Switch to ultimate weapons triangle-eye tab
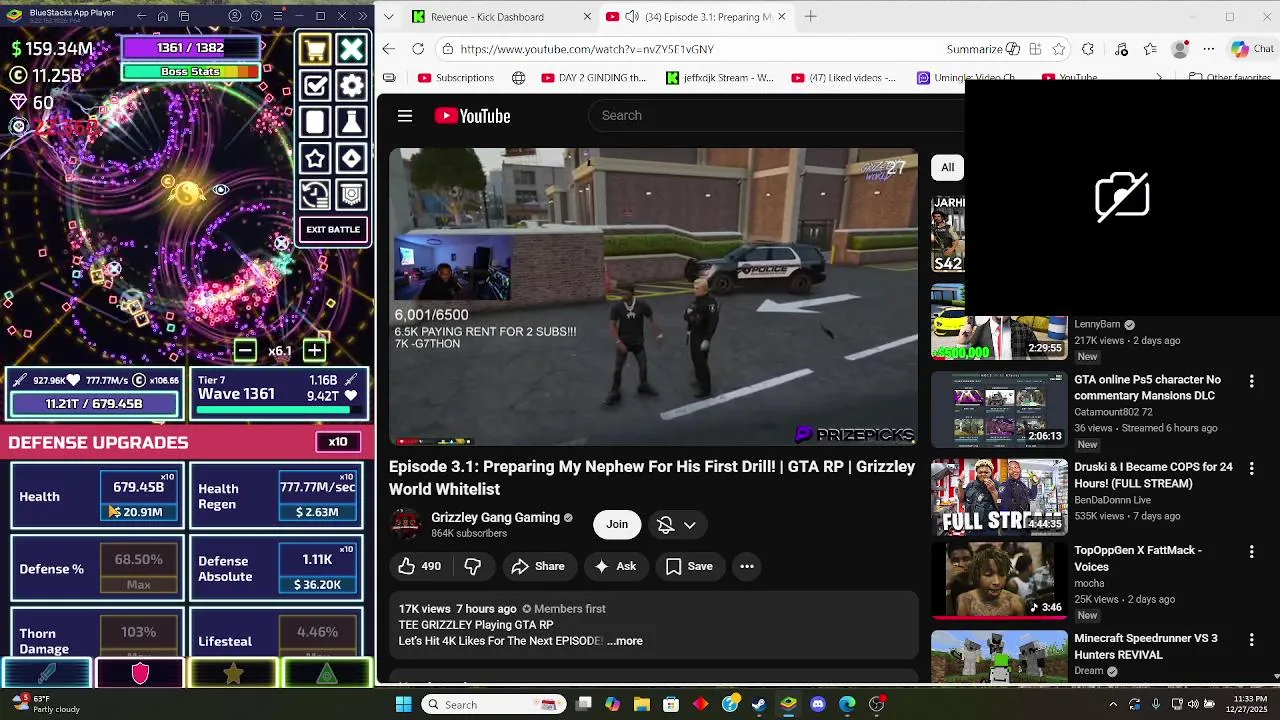This screenshot has width=1280, height=720. (327, 674)
